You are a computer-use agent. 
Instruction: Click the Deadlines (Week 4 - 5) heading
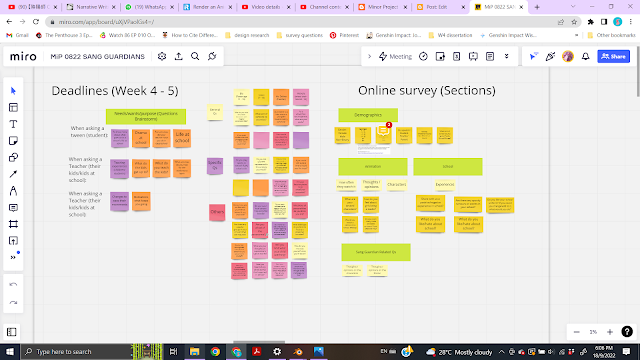[115, 91]
